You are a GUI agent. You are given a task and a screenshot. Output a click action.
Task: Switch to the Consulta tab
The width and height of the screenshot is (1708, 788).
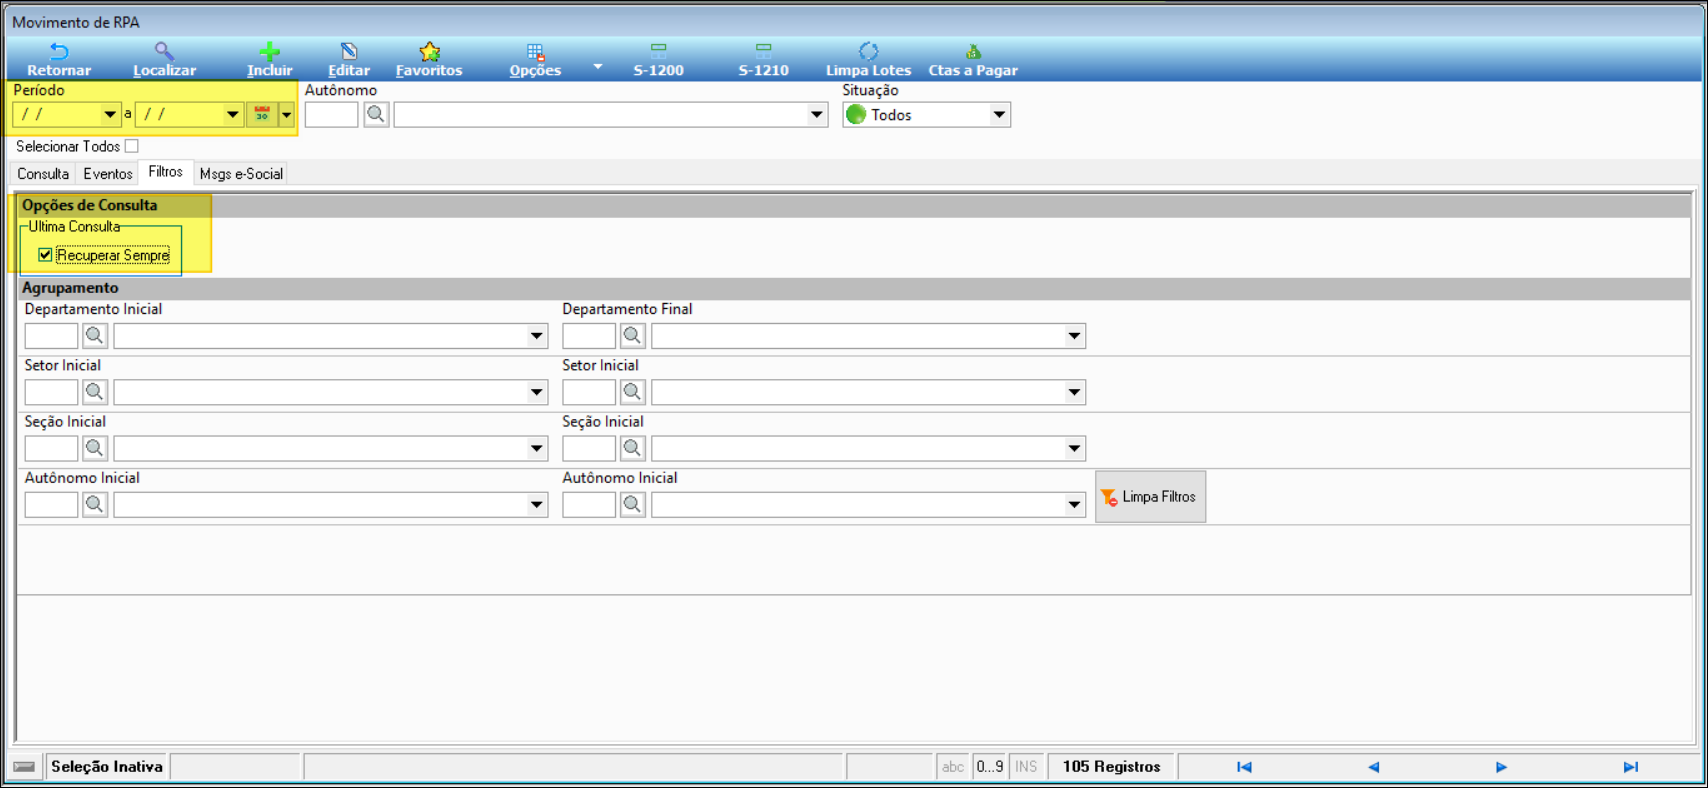coord(43,174)
